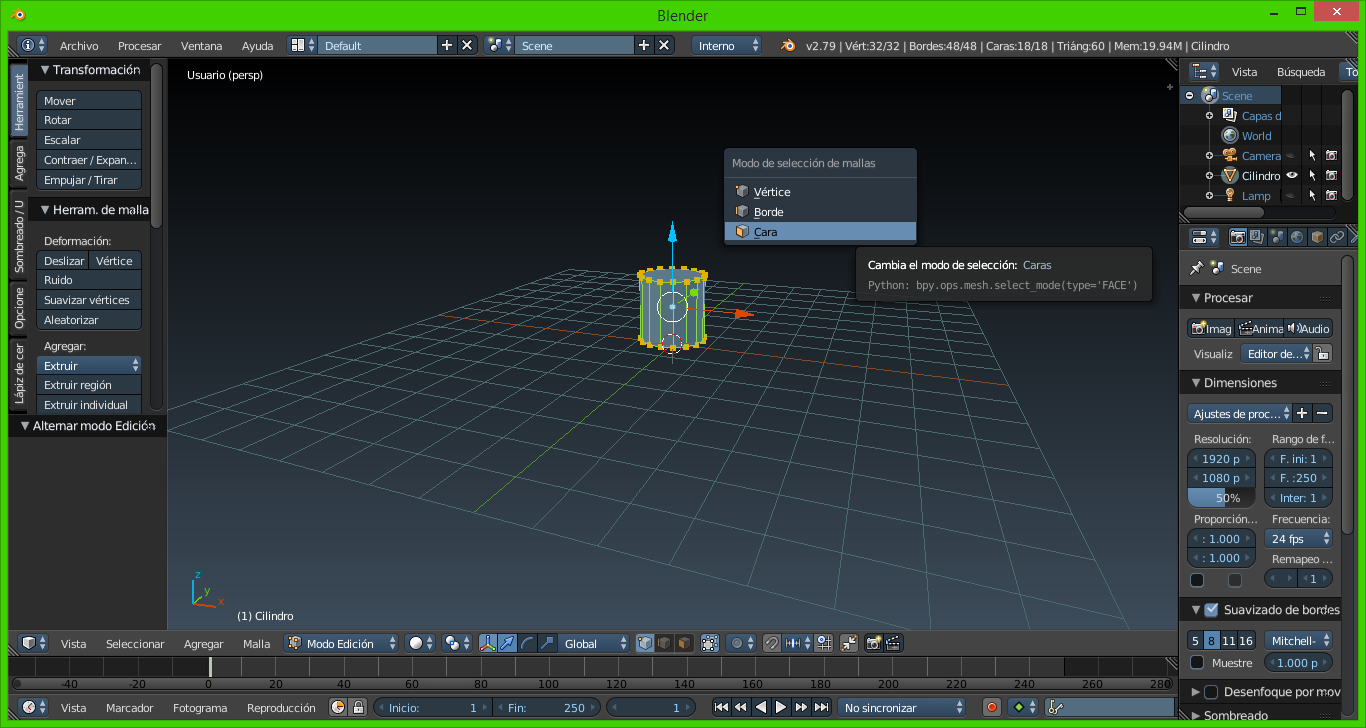
Task: Collapse the Transformación panel
Action: 44,70
